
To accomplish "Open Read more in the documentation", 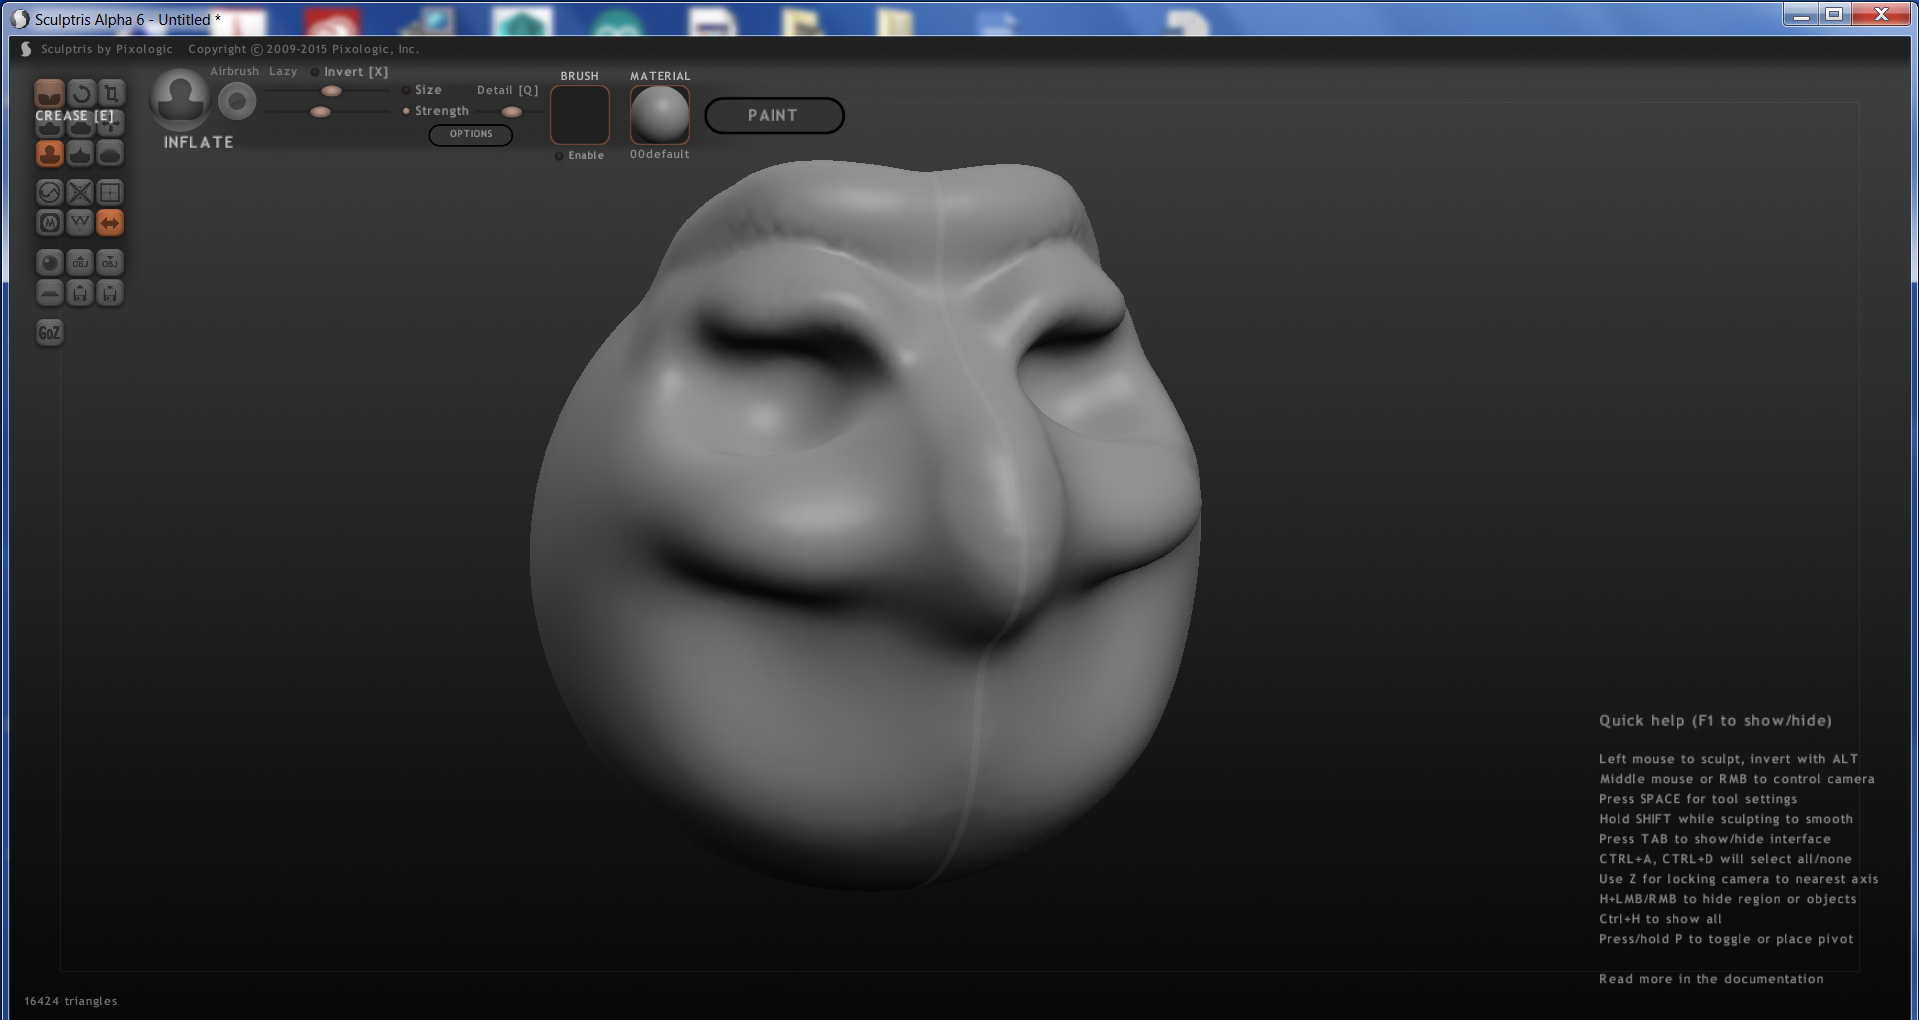I will click(1711, 979).
